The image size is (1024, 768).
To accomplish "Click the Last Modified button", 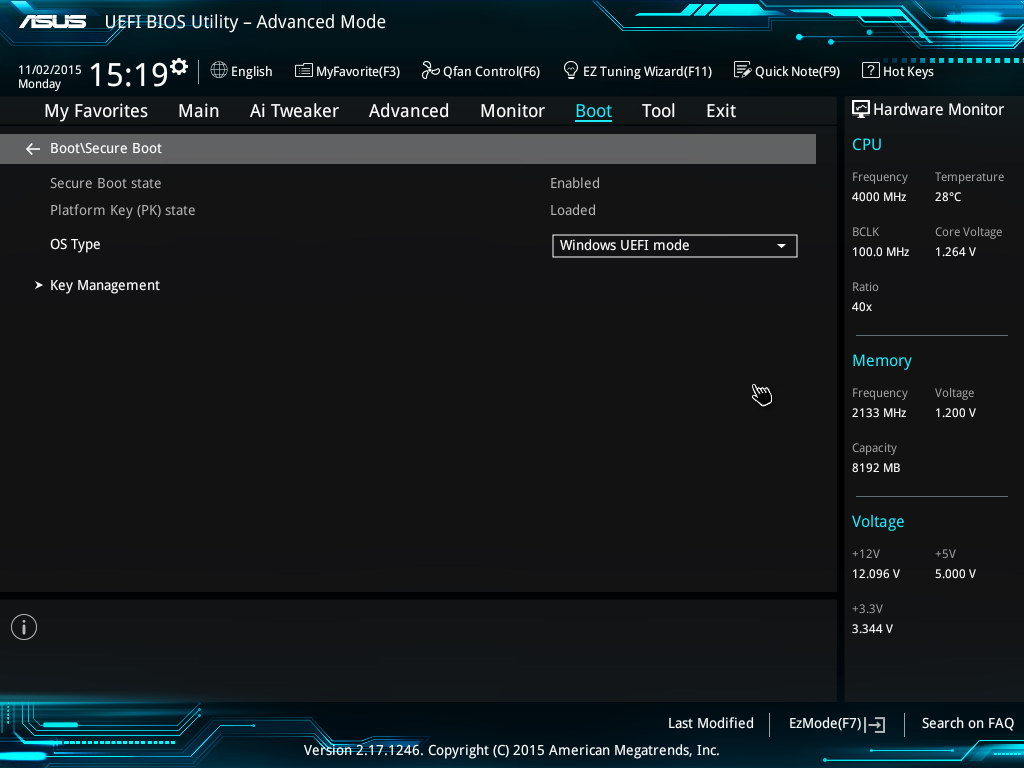I will click(x=710, y=723).
